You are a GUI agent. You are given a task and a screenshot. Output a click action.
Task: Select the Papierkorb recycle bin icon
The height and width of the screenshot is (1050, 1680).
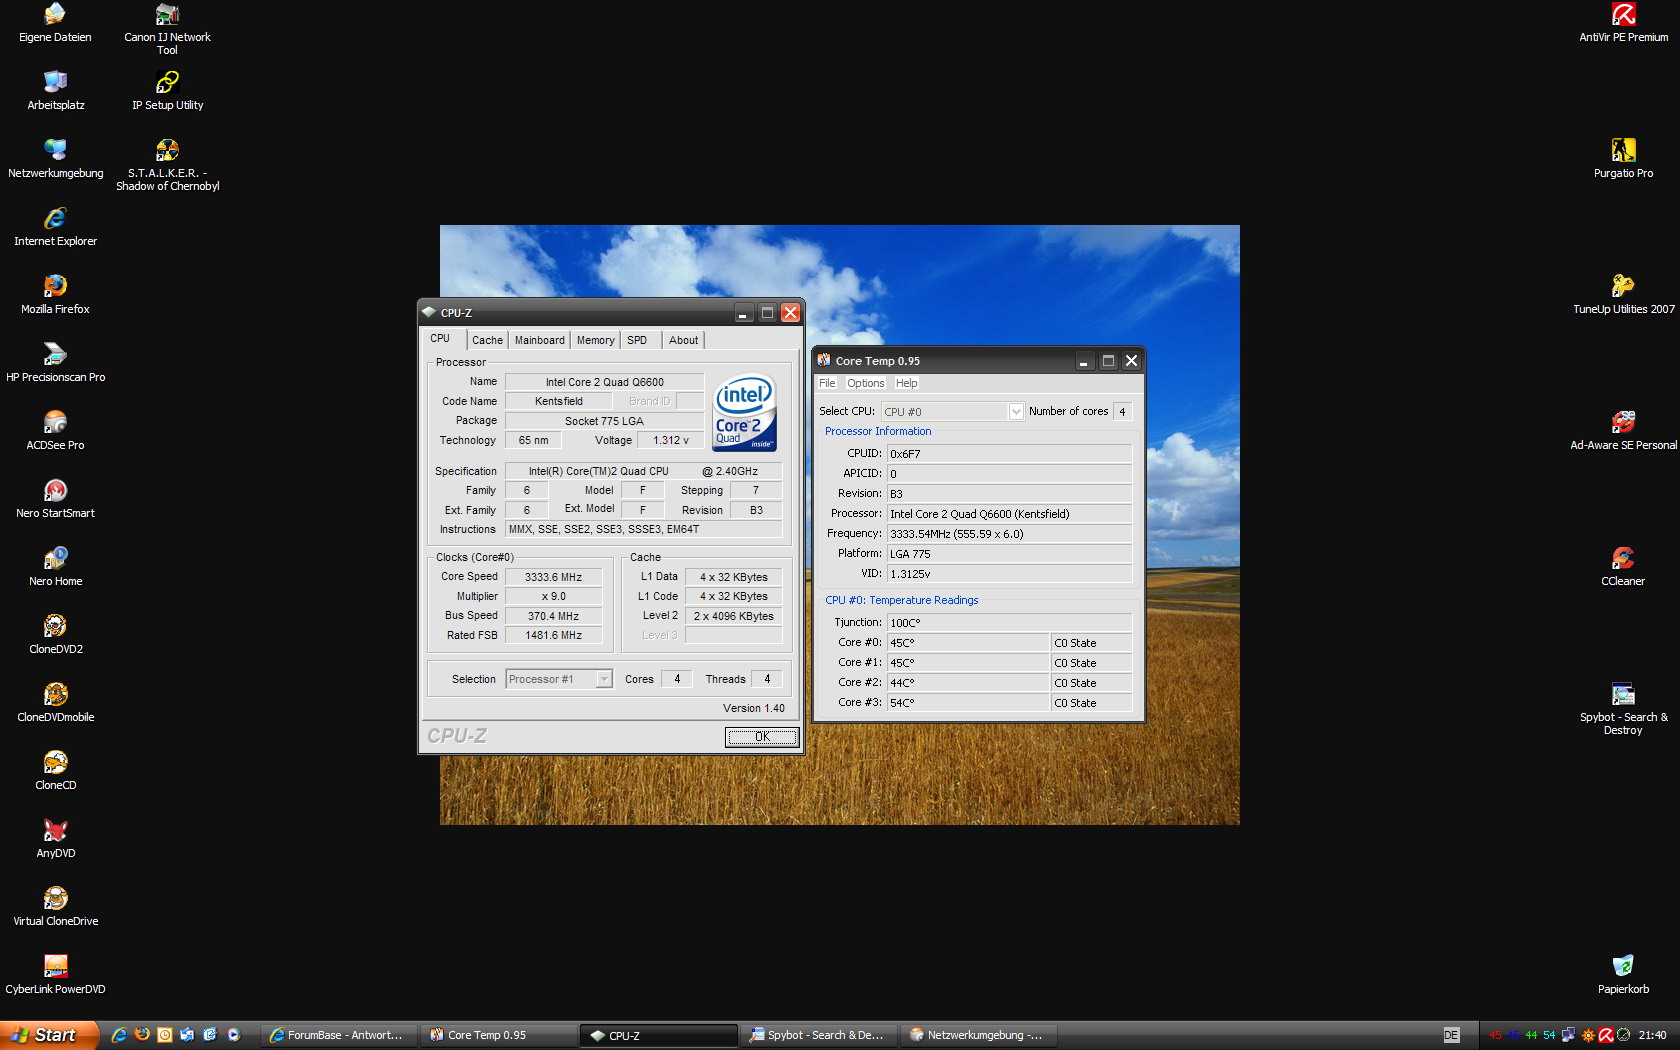[1623, 966]
